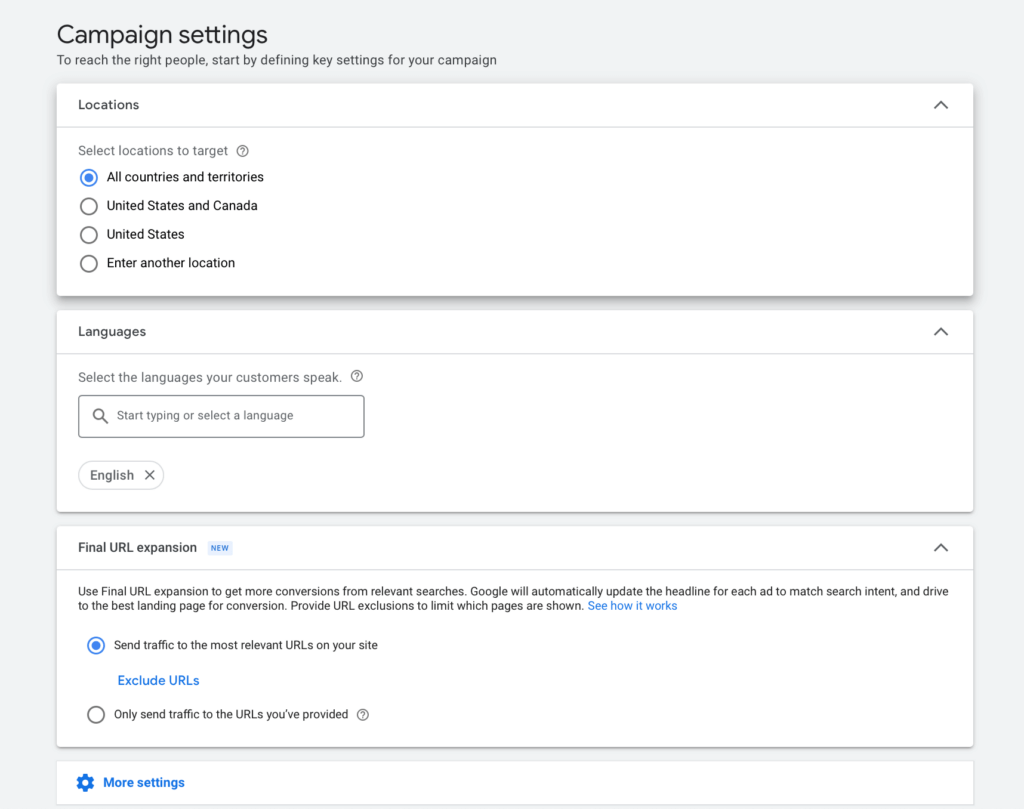1024x809 pixels.
Task: Collapse the Locations section
Action: (x=940, y=105)
